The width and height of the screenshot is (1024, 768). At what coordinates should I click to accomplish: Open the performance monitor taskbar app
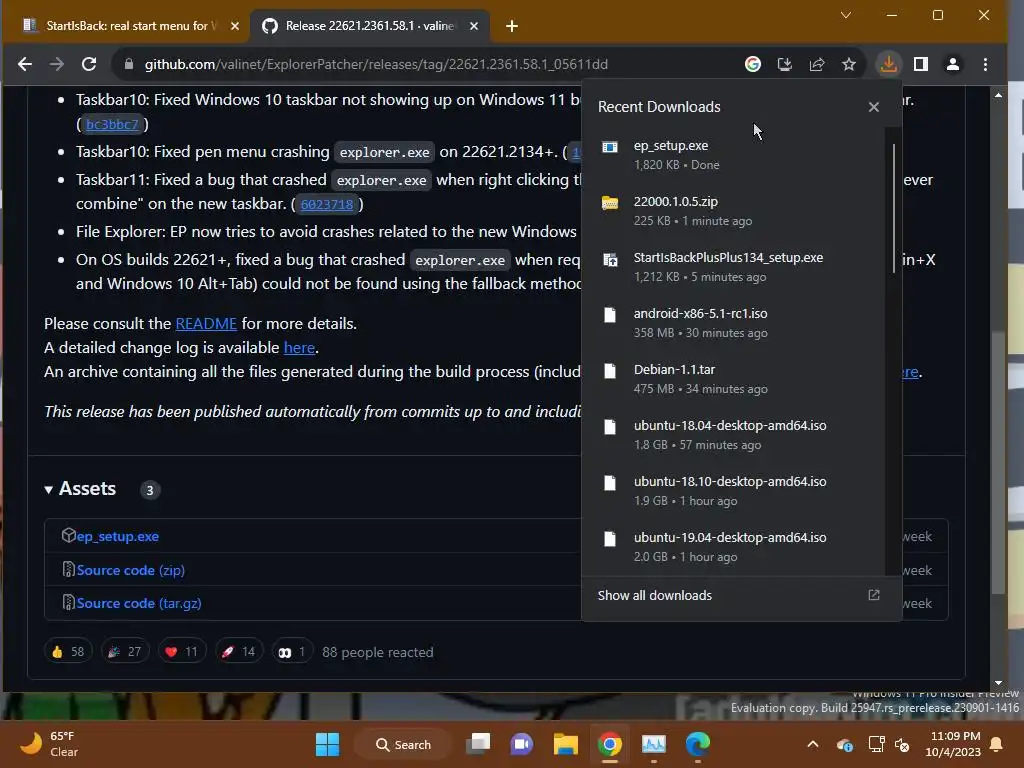click(654, 744)
